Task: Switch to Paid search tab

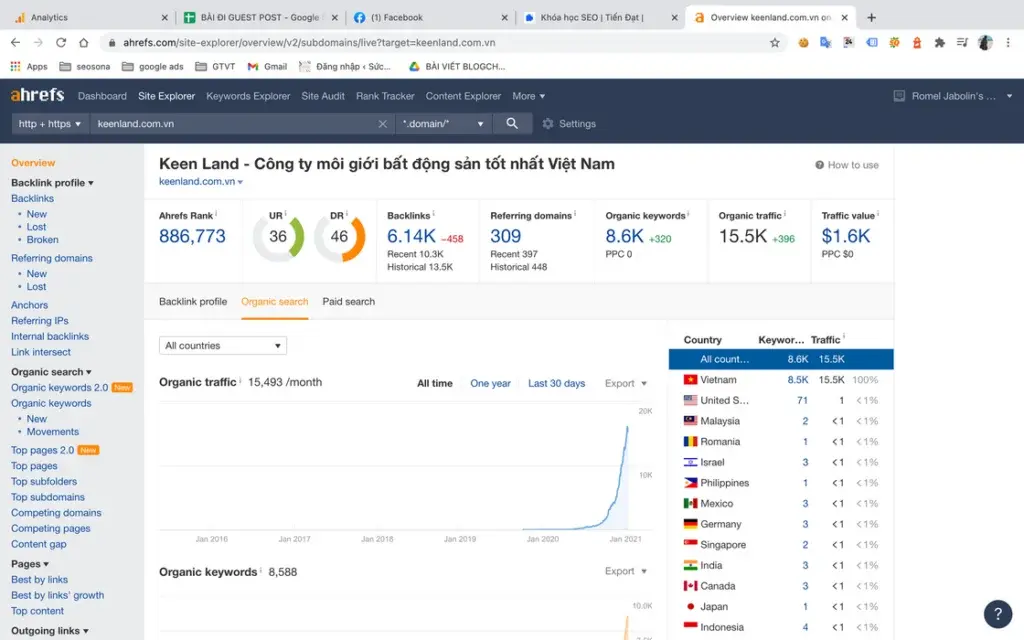Action: [x=348, y=302]
